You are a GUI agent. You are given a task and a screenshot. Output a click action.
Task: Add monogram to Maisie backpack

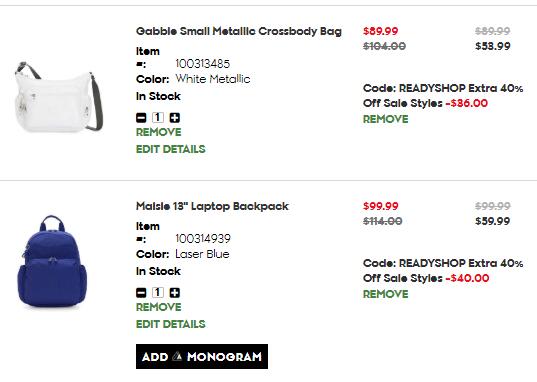pyautogui.click(x=202, y=357)
